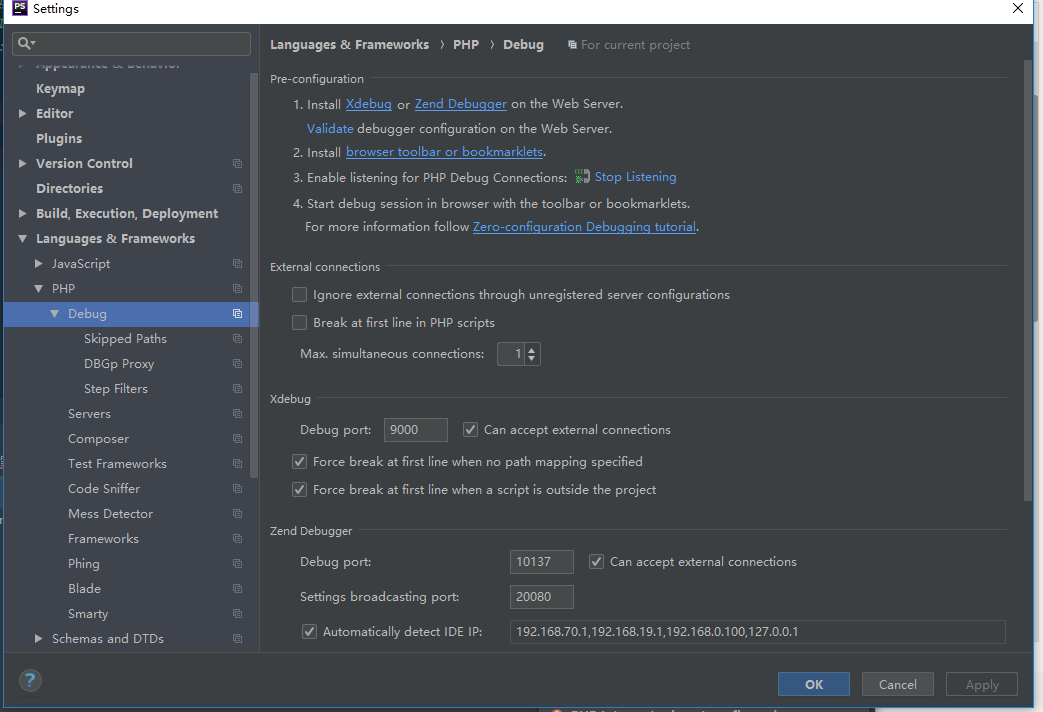1043x712 pixels.
Task: Click the IDE IP addresses field
Action: (x=758, y=631)
